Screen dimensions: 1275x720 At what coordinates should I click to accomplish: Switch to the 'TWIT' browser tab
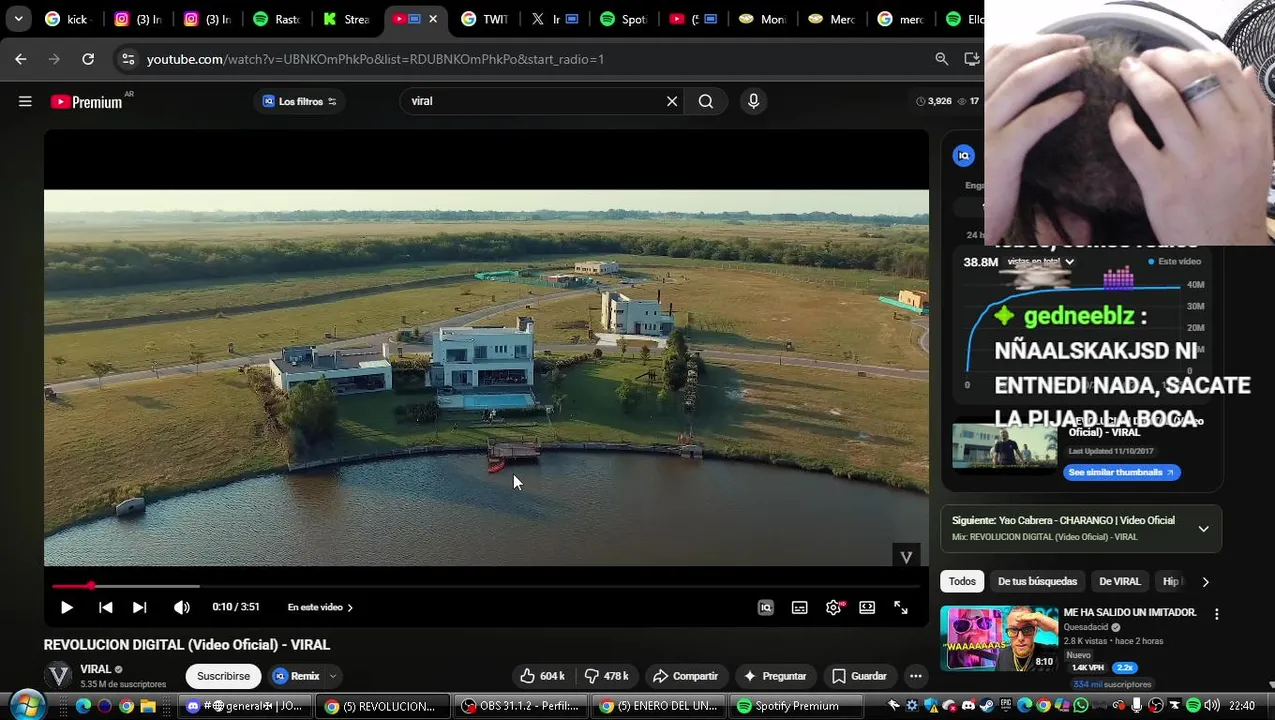[485, 18]
